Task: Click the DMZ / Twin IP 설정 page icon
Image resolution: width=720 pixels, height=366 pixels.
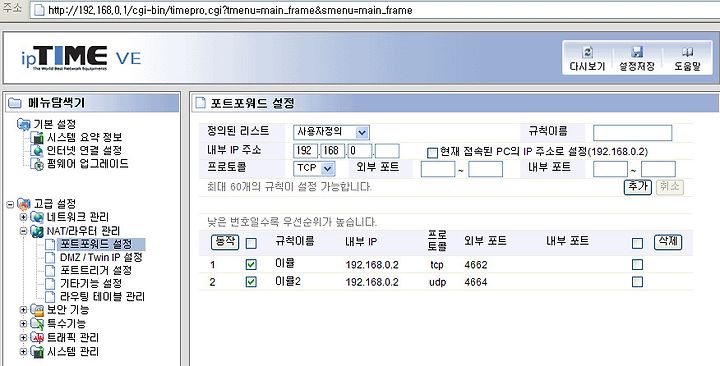Action: pos(50,257)
